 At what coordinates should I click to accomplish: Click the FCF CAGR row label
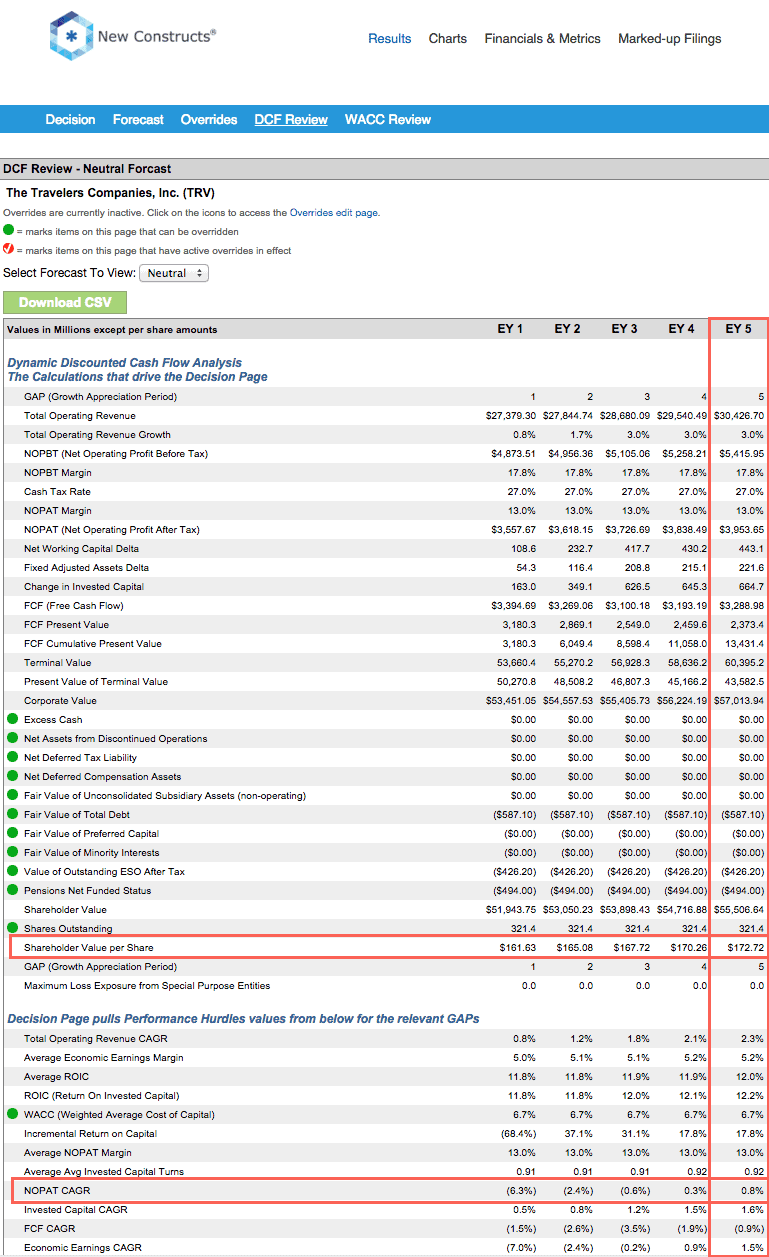[x=50, y=1228]
